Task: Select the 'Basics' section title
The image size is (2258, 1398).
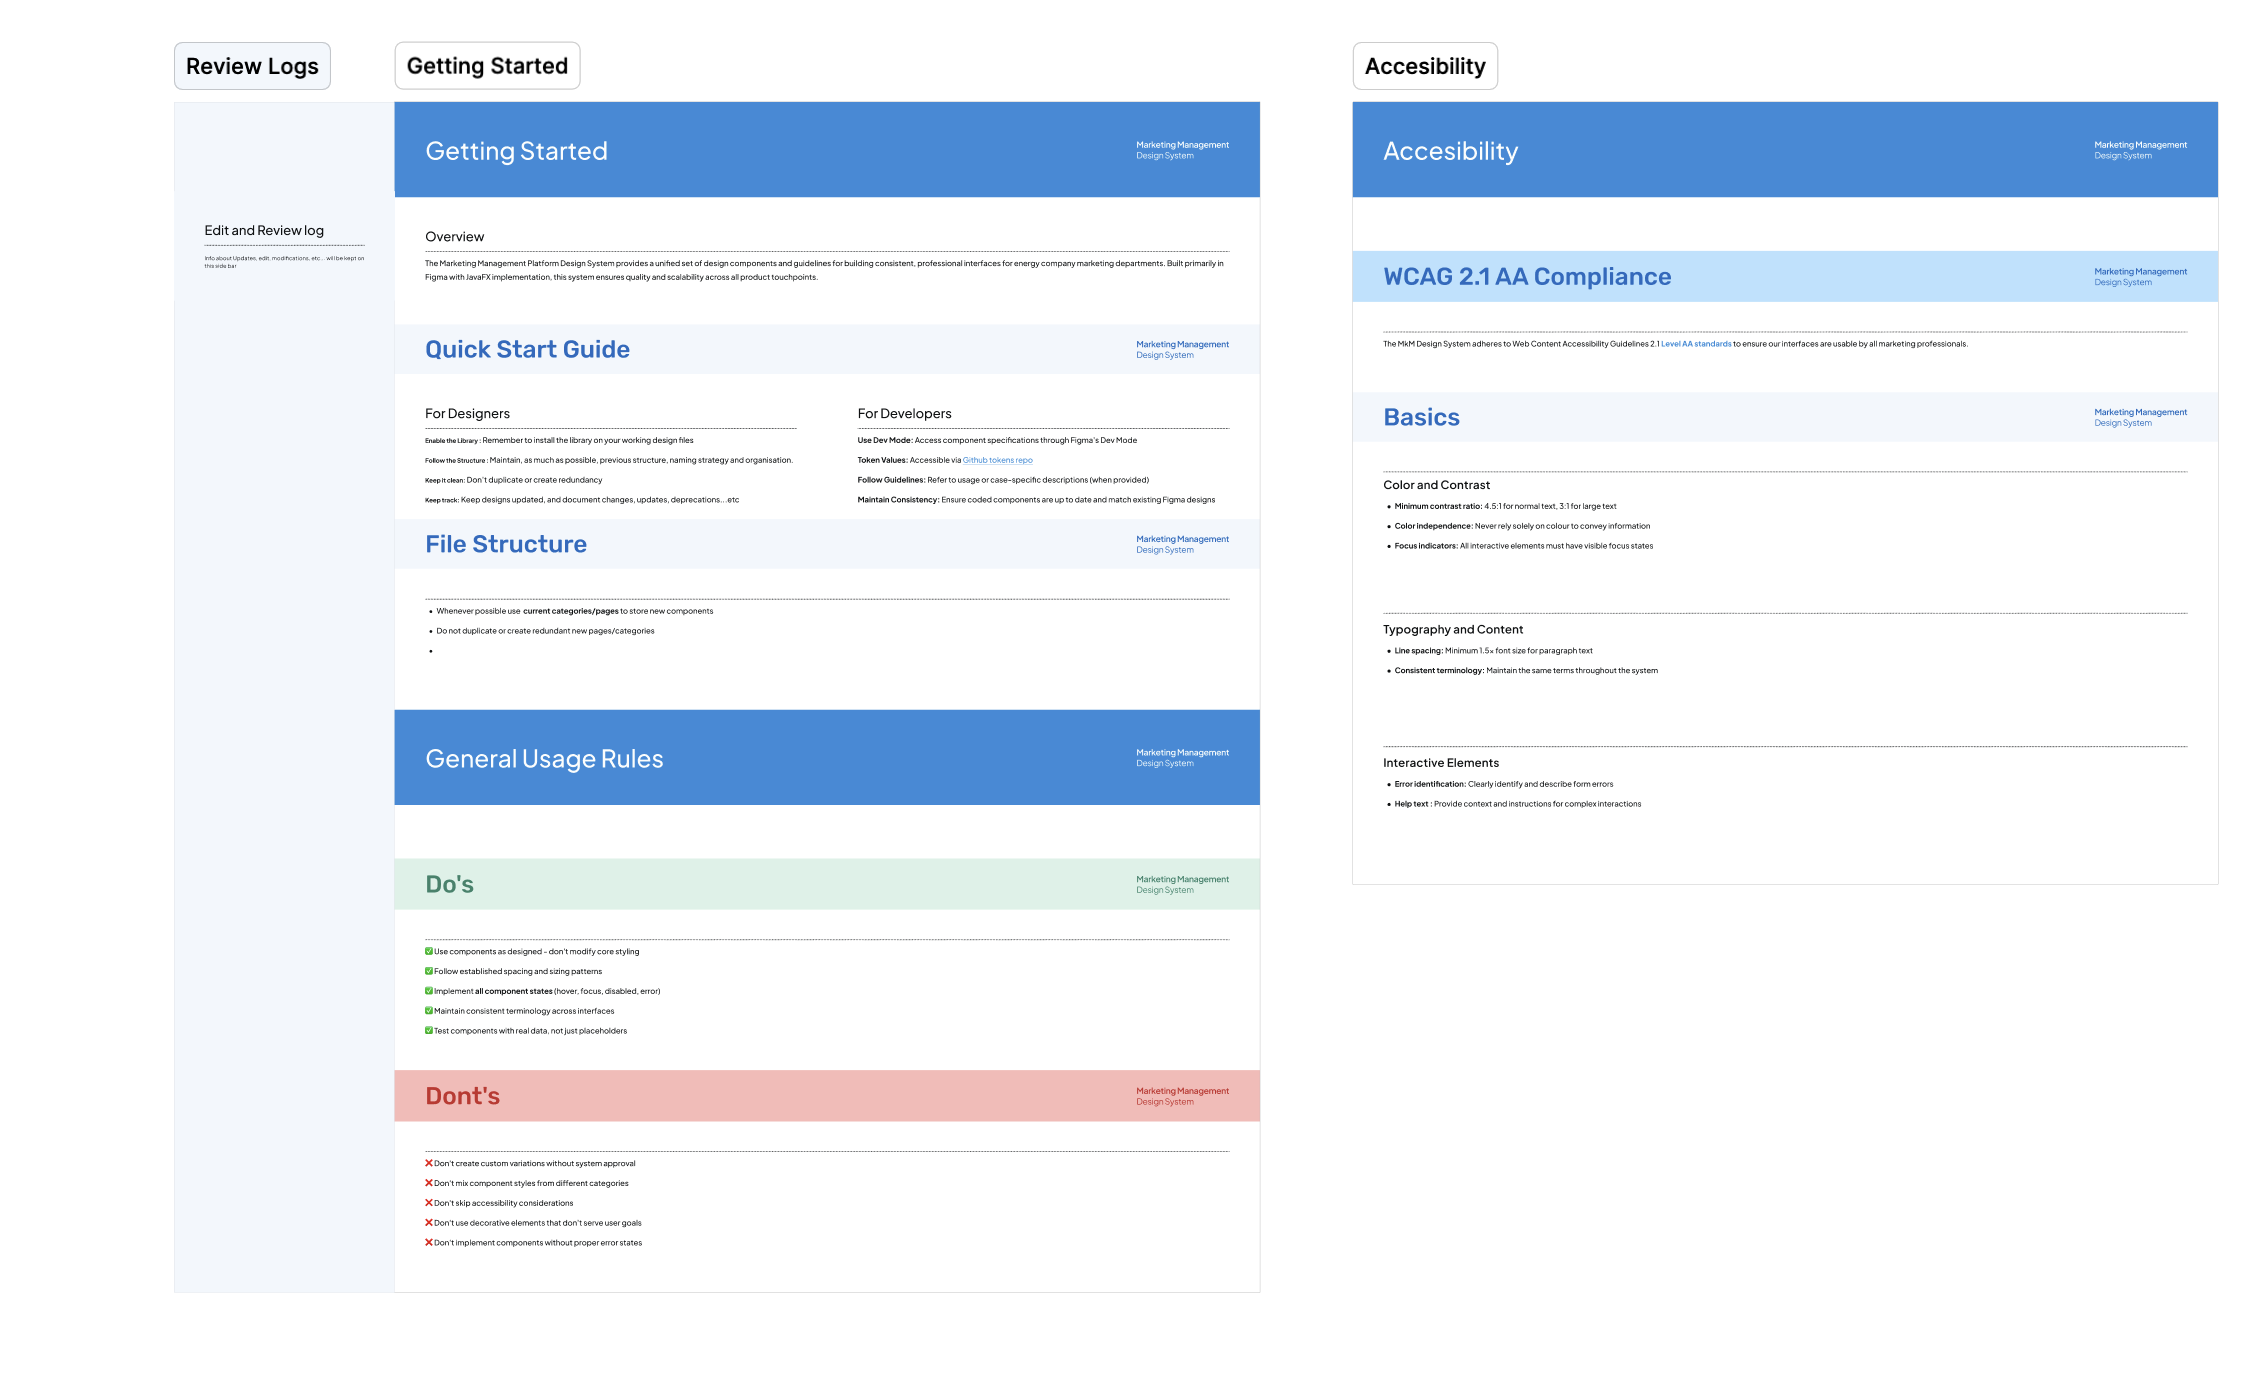Action: point(1421,417)
